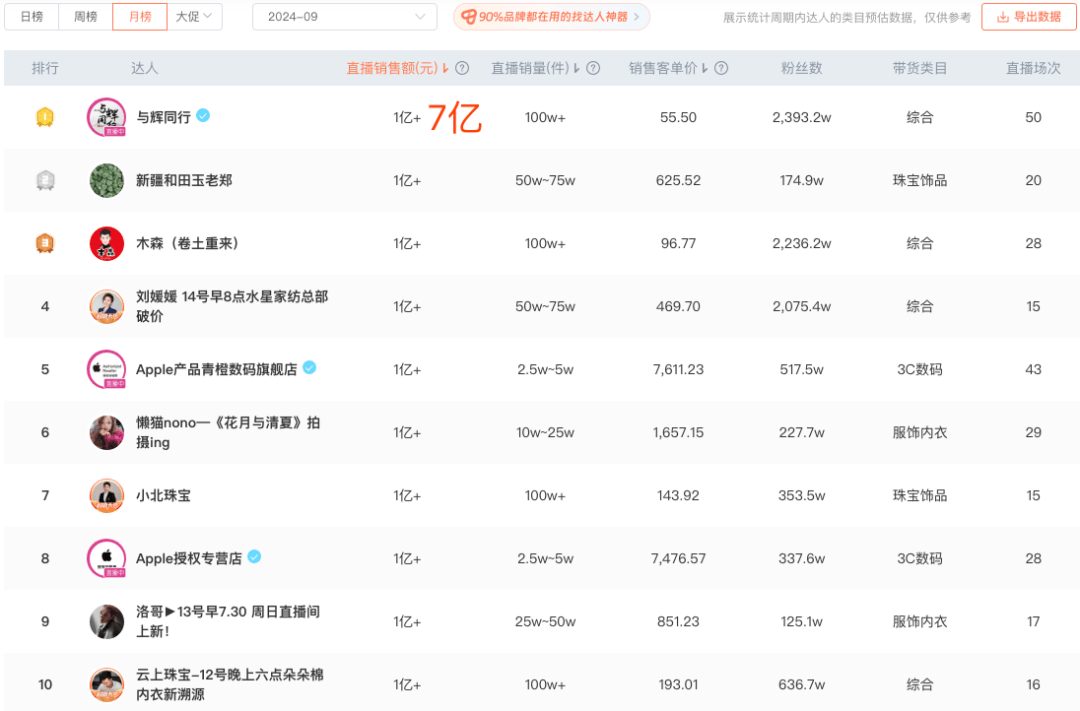Click the 25w~50w sales volume value

pos(545,621)
